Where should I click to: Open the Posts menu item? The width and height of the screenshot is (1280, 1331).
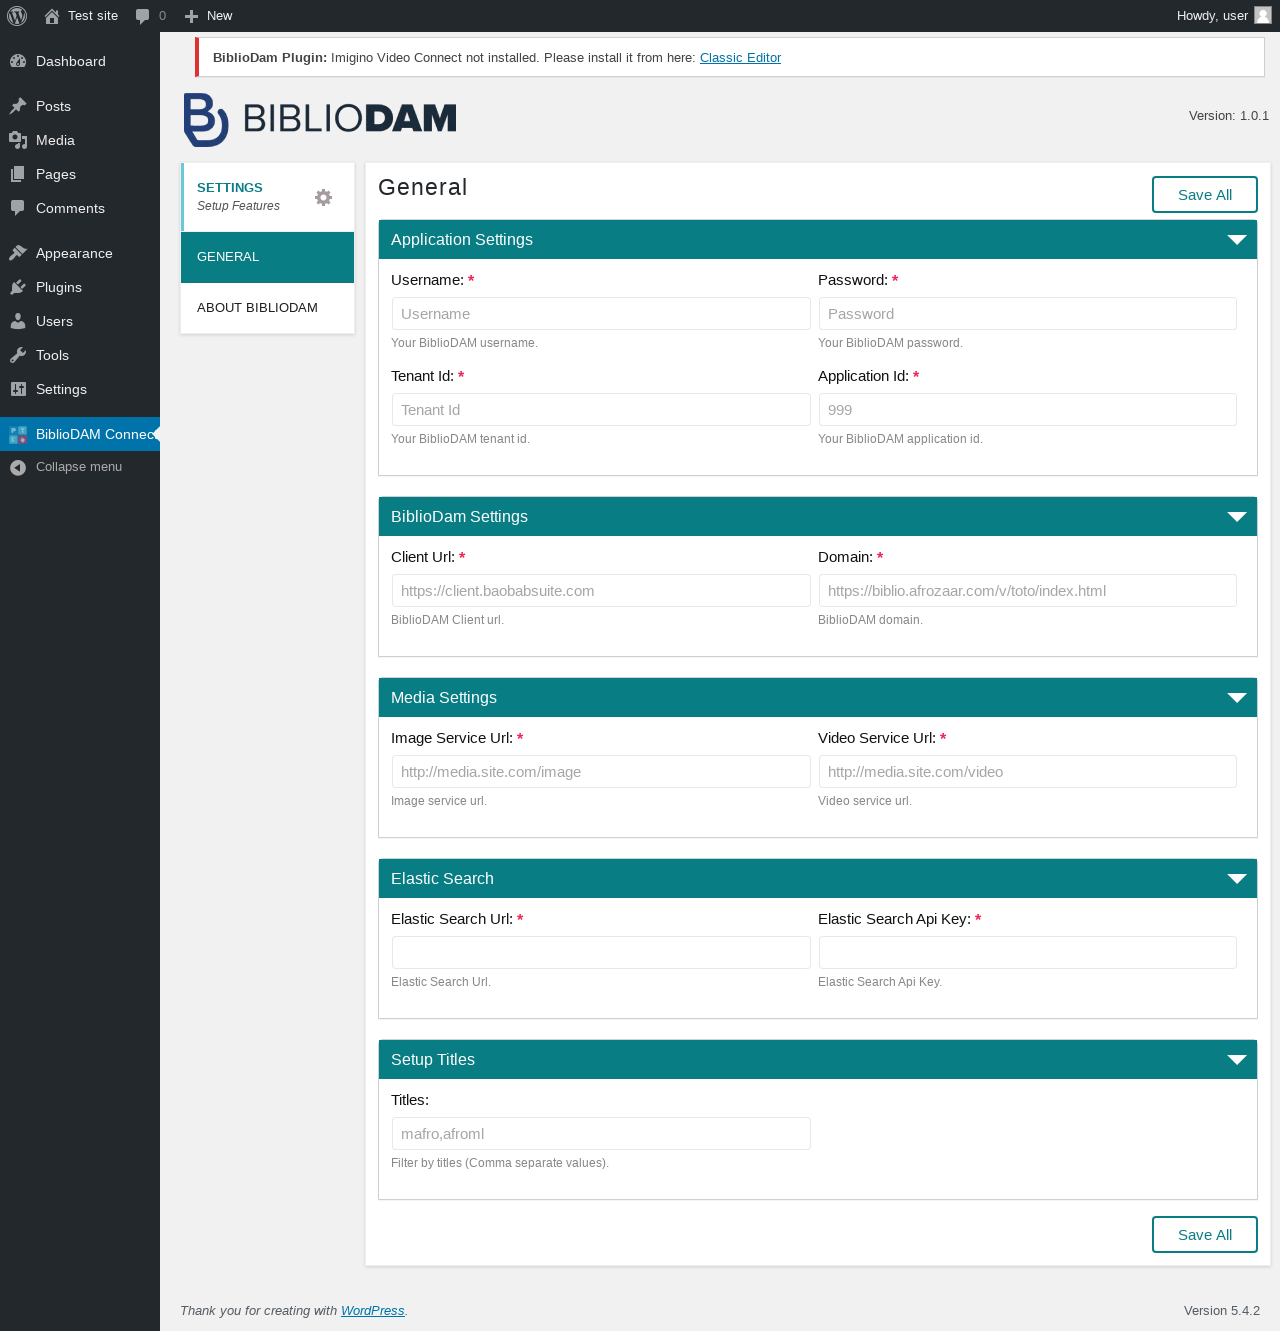click(80, 106)
